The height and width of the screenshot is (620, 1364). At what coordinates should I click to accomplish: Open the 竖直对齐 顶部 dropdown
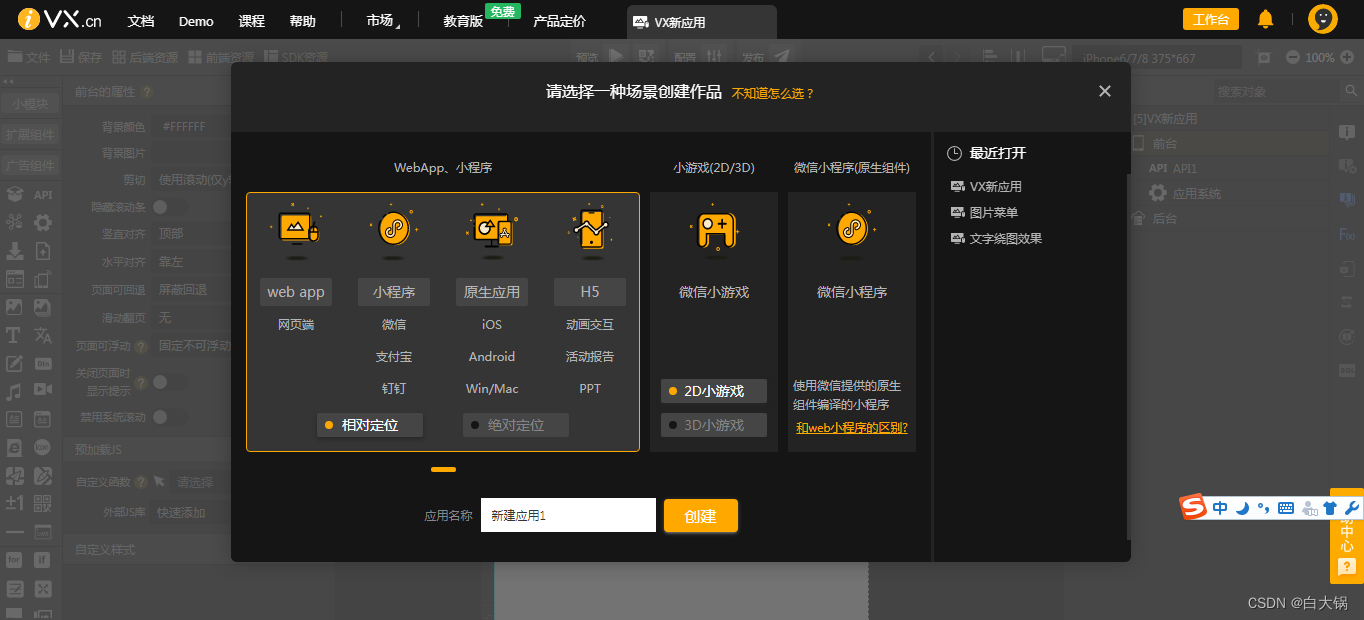pyautogui.click(x=192, y=234)
